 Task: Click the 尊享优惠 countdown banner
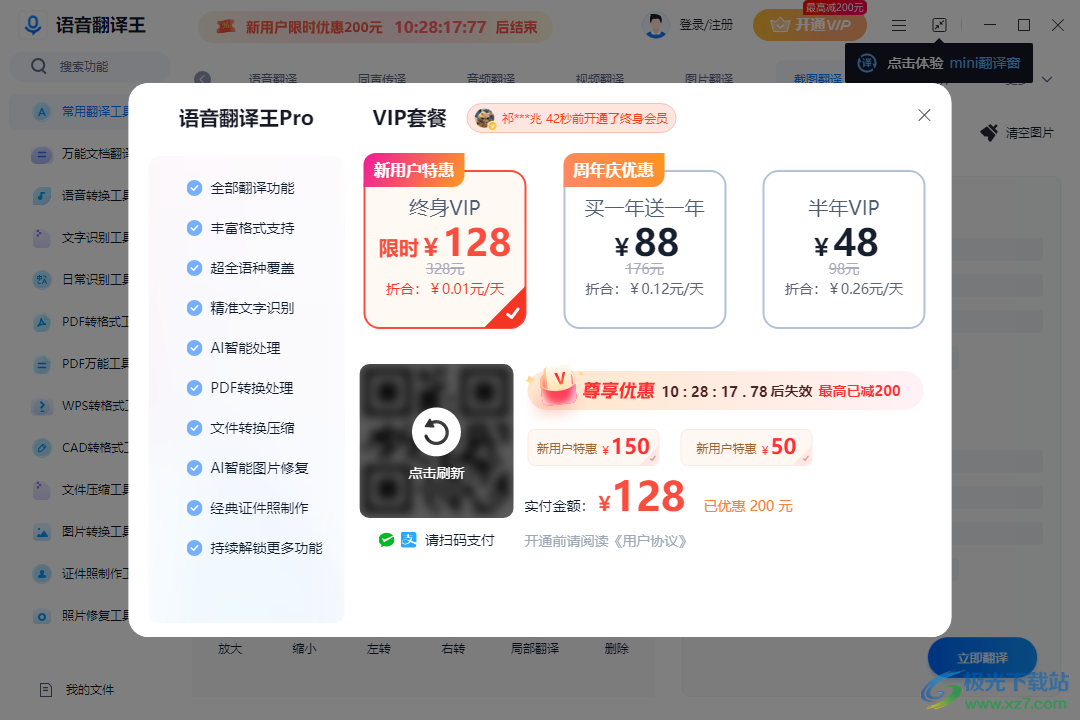pyautogui.click(x=725, y=391)
